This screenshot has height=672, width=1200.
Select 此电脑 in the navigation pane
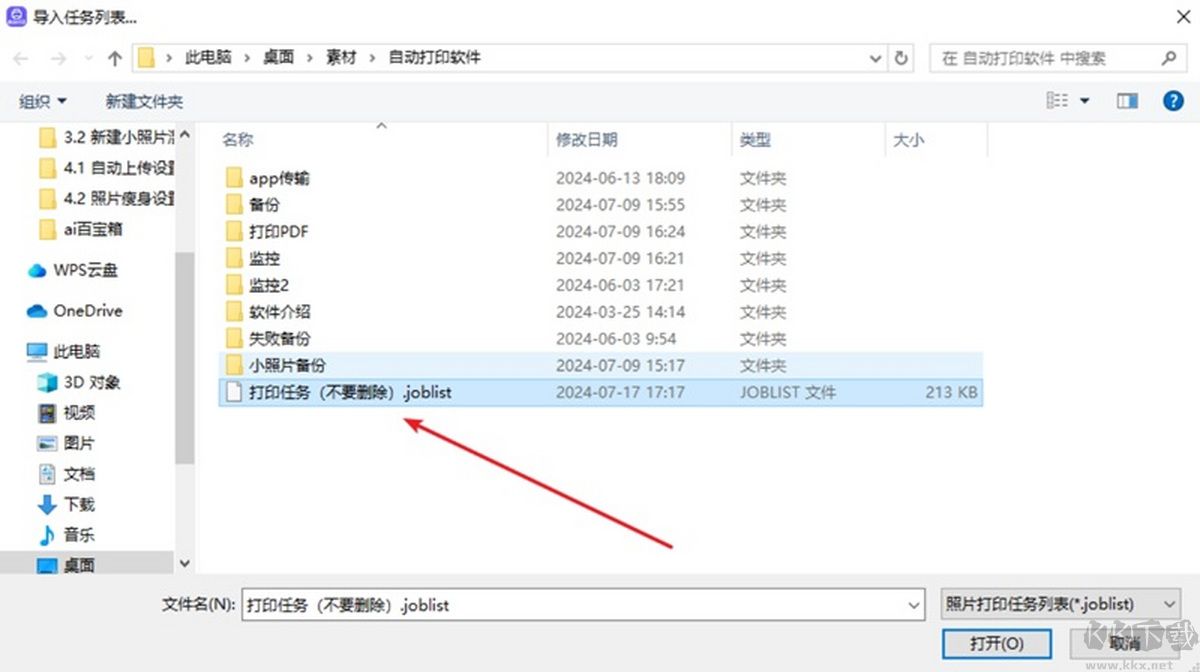(x=64, y=352)
